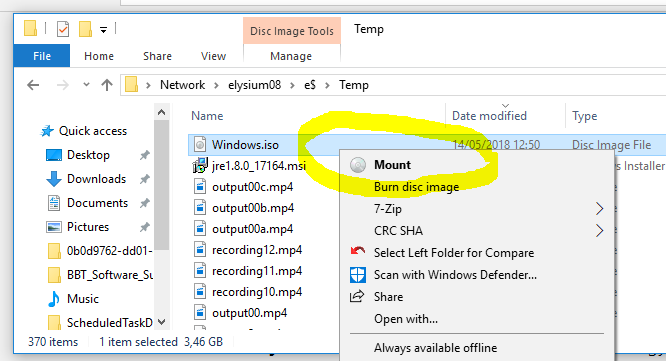Open Desktop in navigation pane
666x361 pixels.
(88, 155)
